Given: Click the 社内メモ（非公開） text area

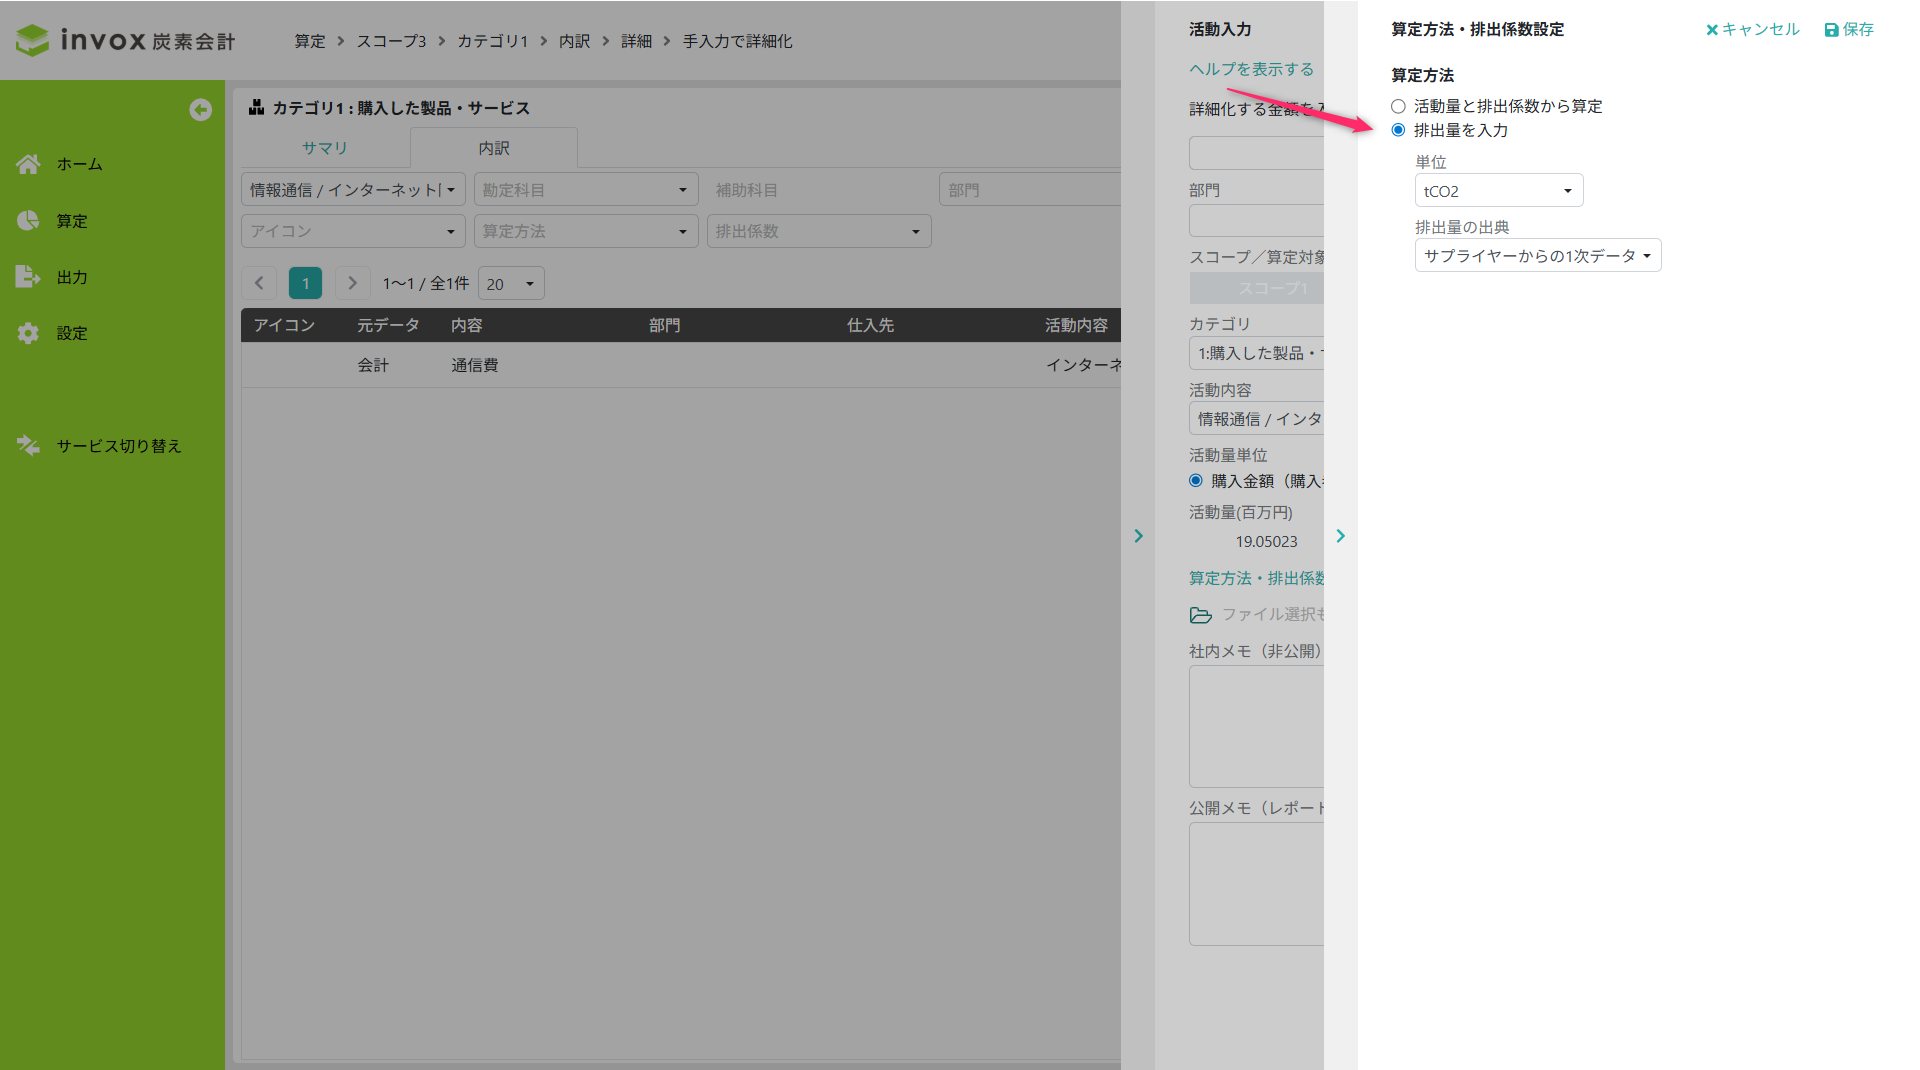Looking at the screenshot, I should click(x=1257, y=726).
